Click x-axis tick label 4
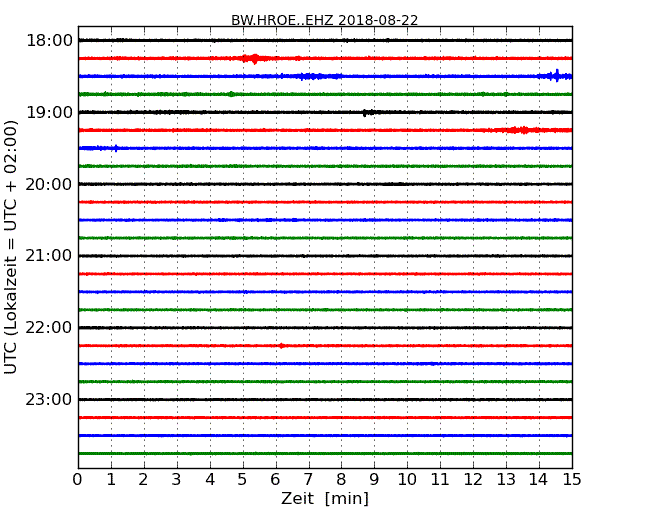 click(x=210, y=480)
